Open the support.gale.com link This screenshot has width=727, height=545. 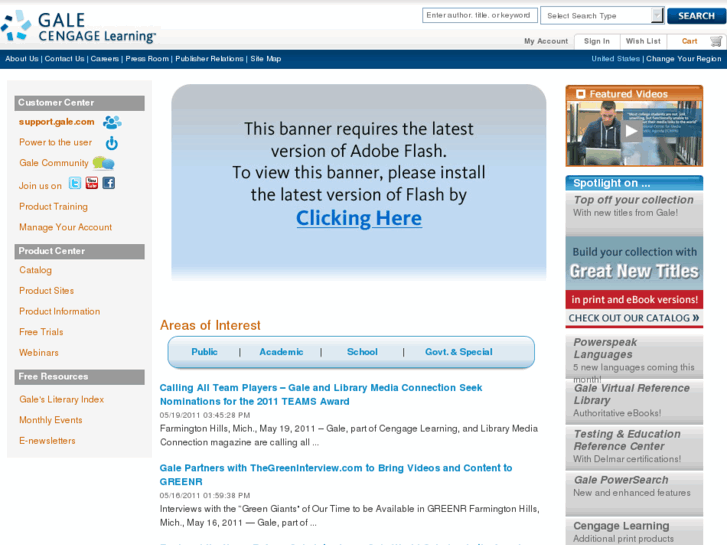[57, 122]
